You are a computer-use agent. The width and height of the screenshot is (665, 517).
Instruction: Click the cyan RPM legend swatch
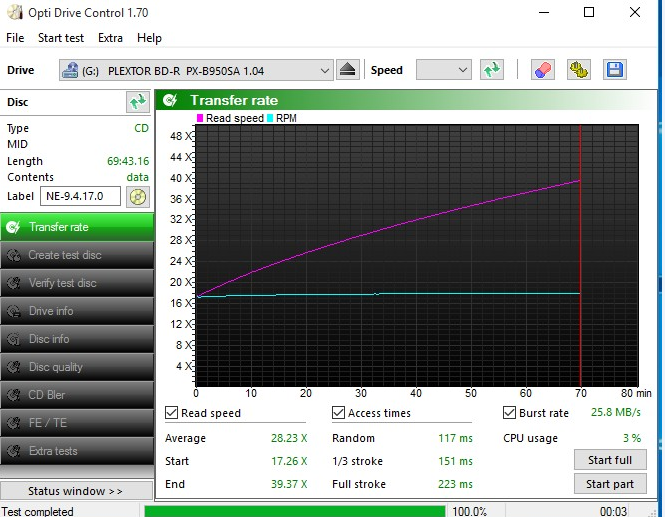(270, 118)
